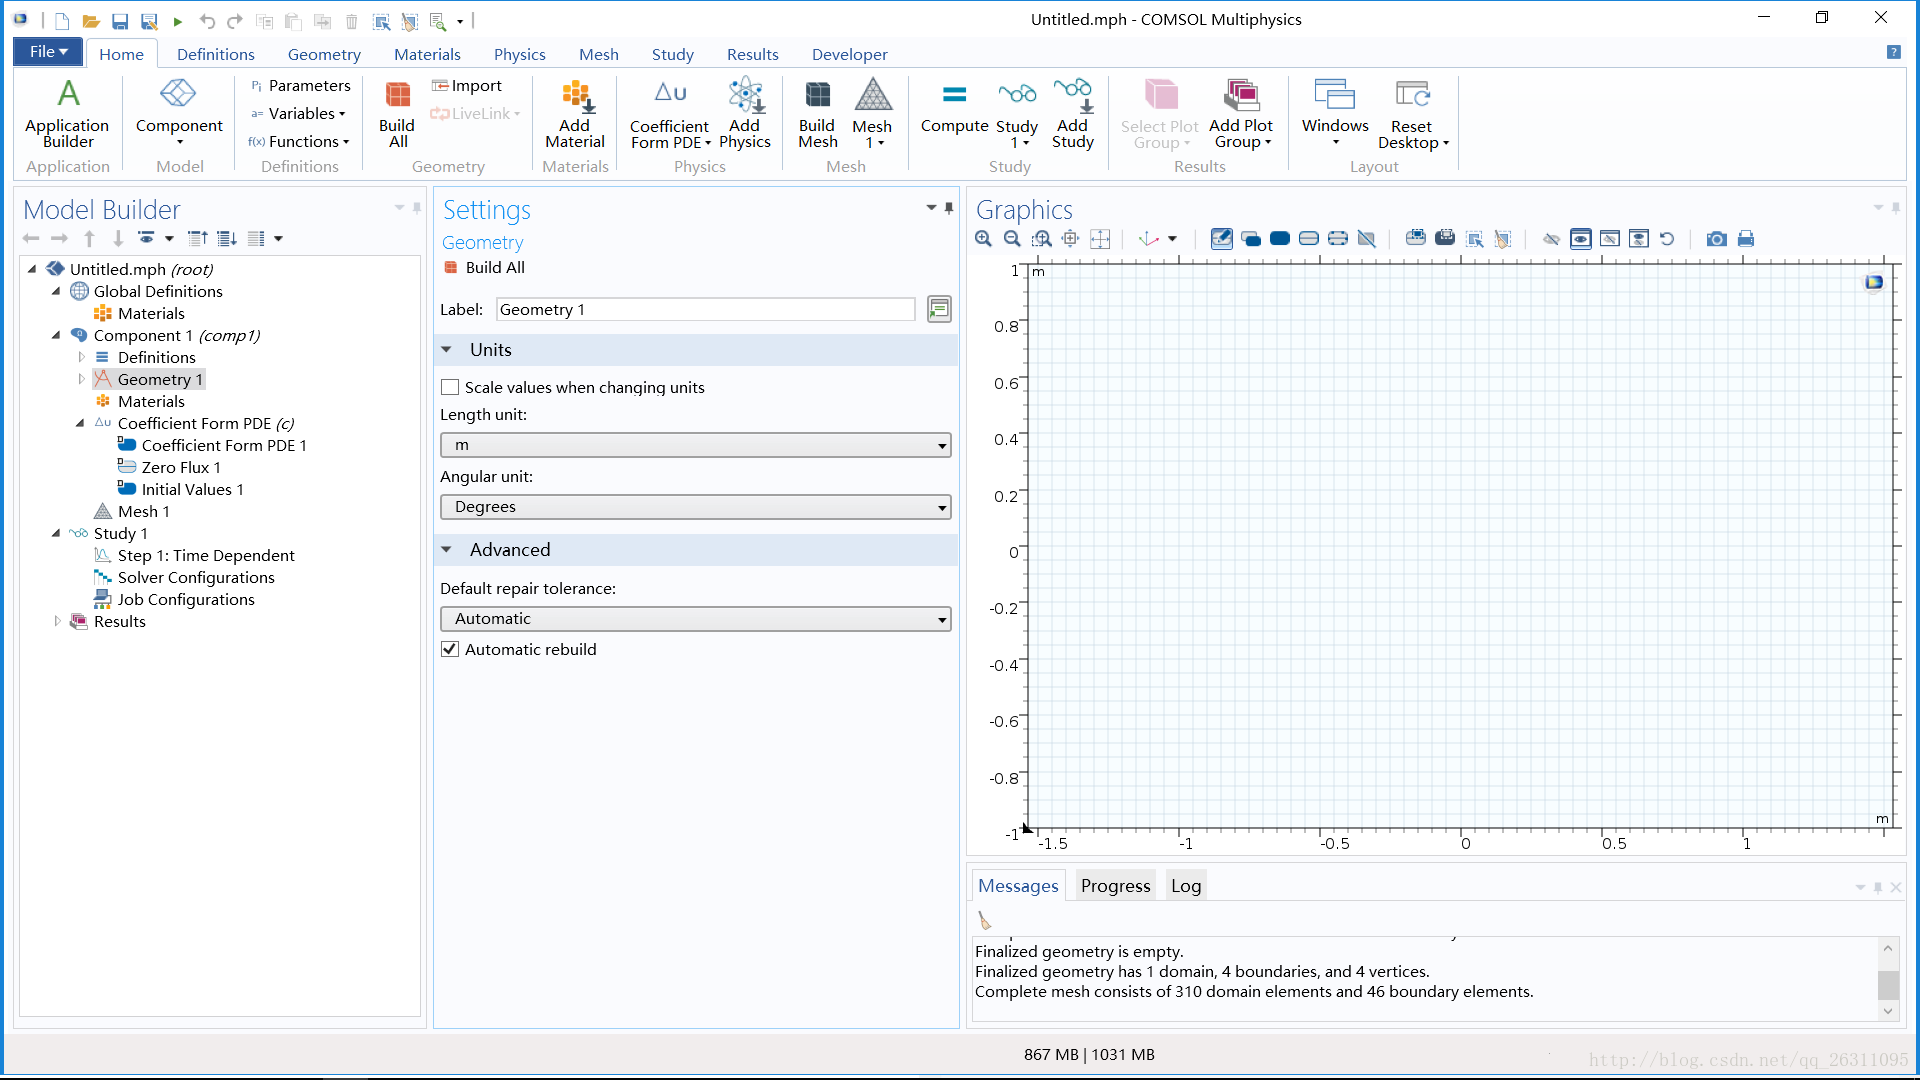Click the Help question mark icon
The width and height of the screenshot is (1920, 1080).
[1893, 52]
